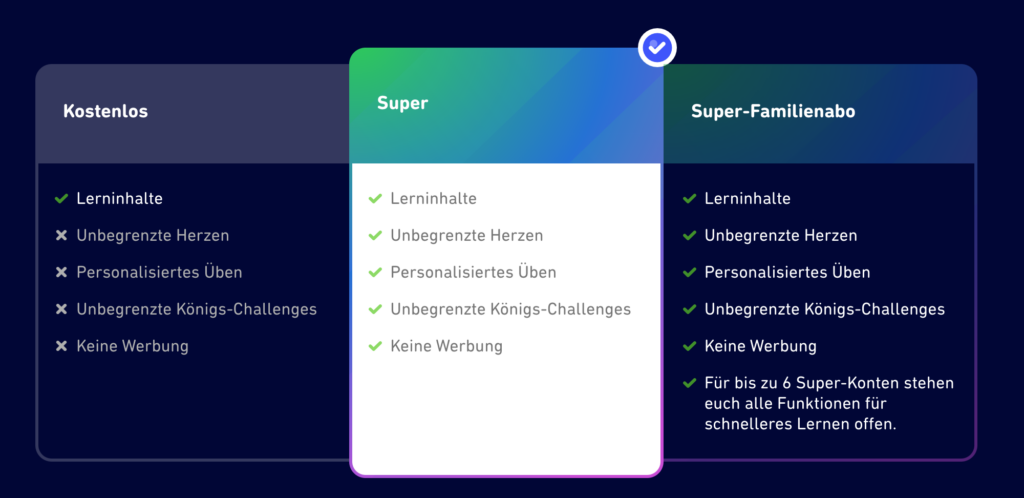The height and width of the screenshot is (498, 1024).
Task: Click the X icon beside Unbegrenzte Herzen in Kostenlos
Action: (61, 236)
